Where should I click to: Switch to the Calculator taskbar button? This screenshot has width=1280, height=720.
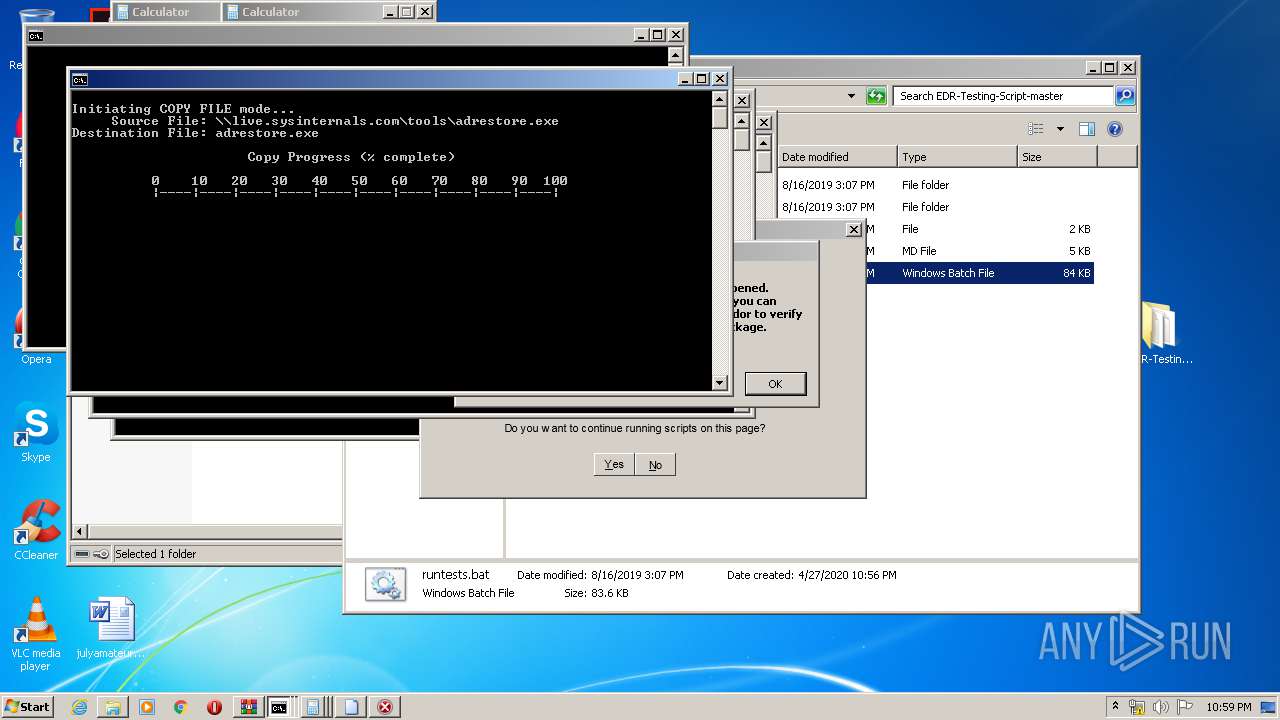pos(314,707)
